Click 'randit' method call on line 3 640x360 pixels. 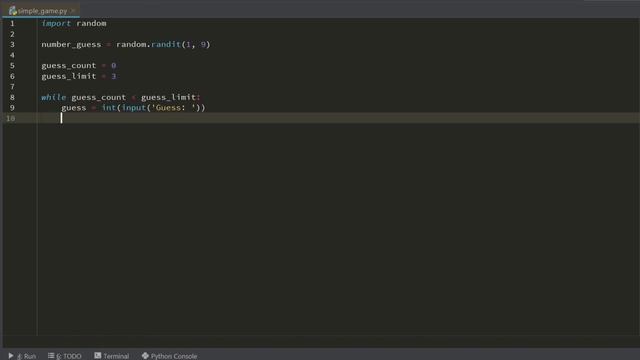[166, 44]
